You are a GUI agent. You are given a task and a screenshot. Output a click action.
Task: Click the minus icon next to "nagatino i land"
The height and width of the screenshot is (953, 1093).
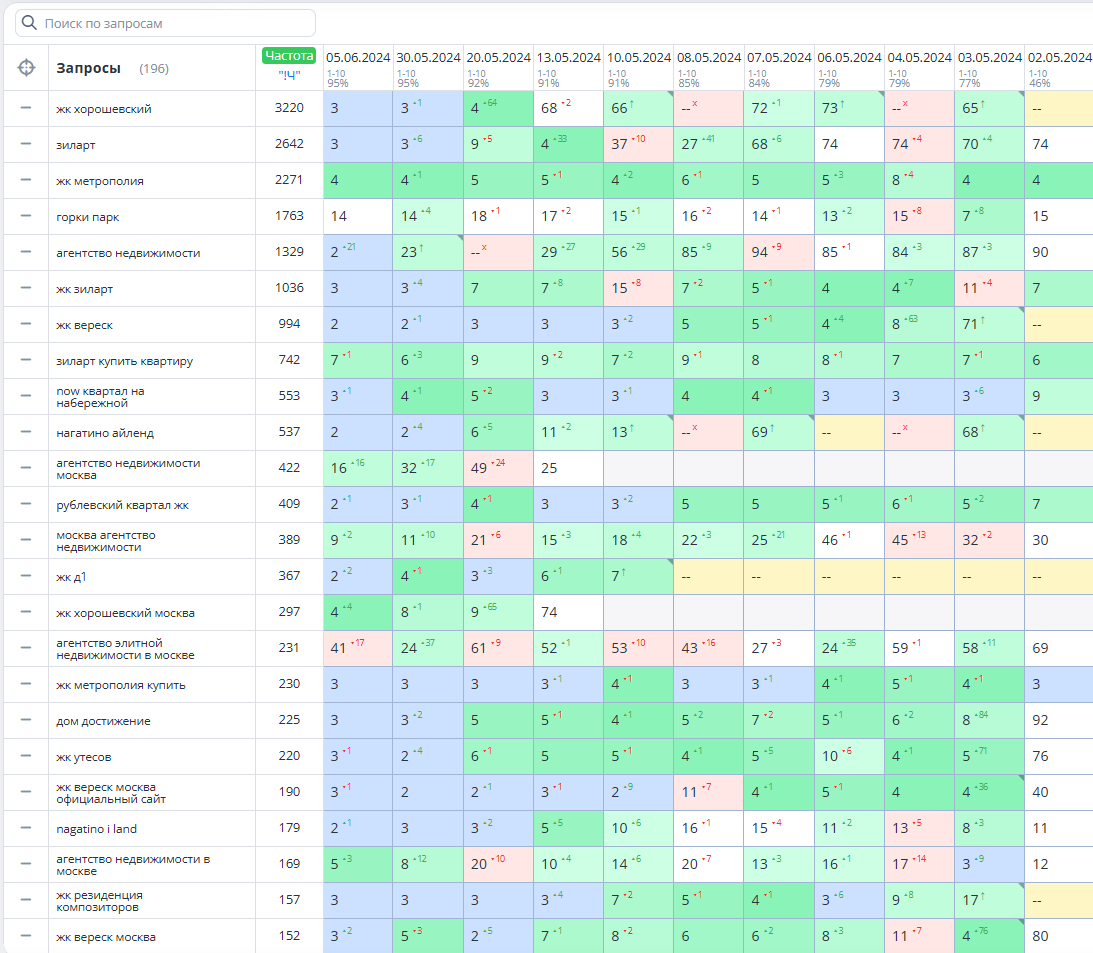click(x=26, y=828)
